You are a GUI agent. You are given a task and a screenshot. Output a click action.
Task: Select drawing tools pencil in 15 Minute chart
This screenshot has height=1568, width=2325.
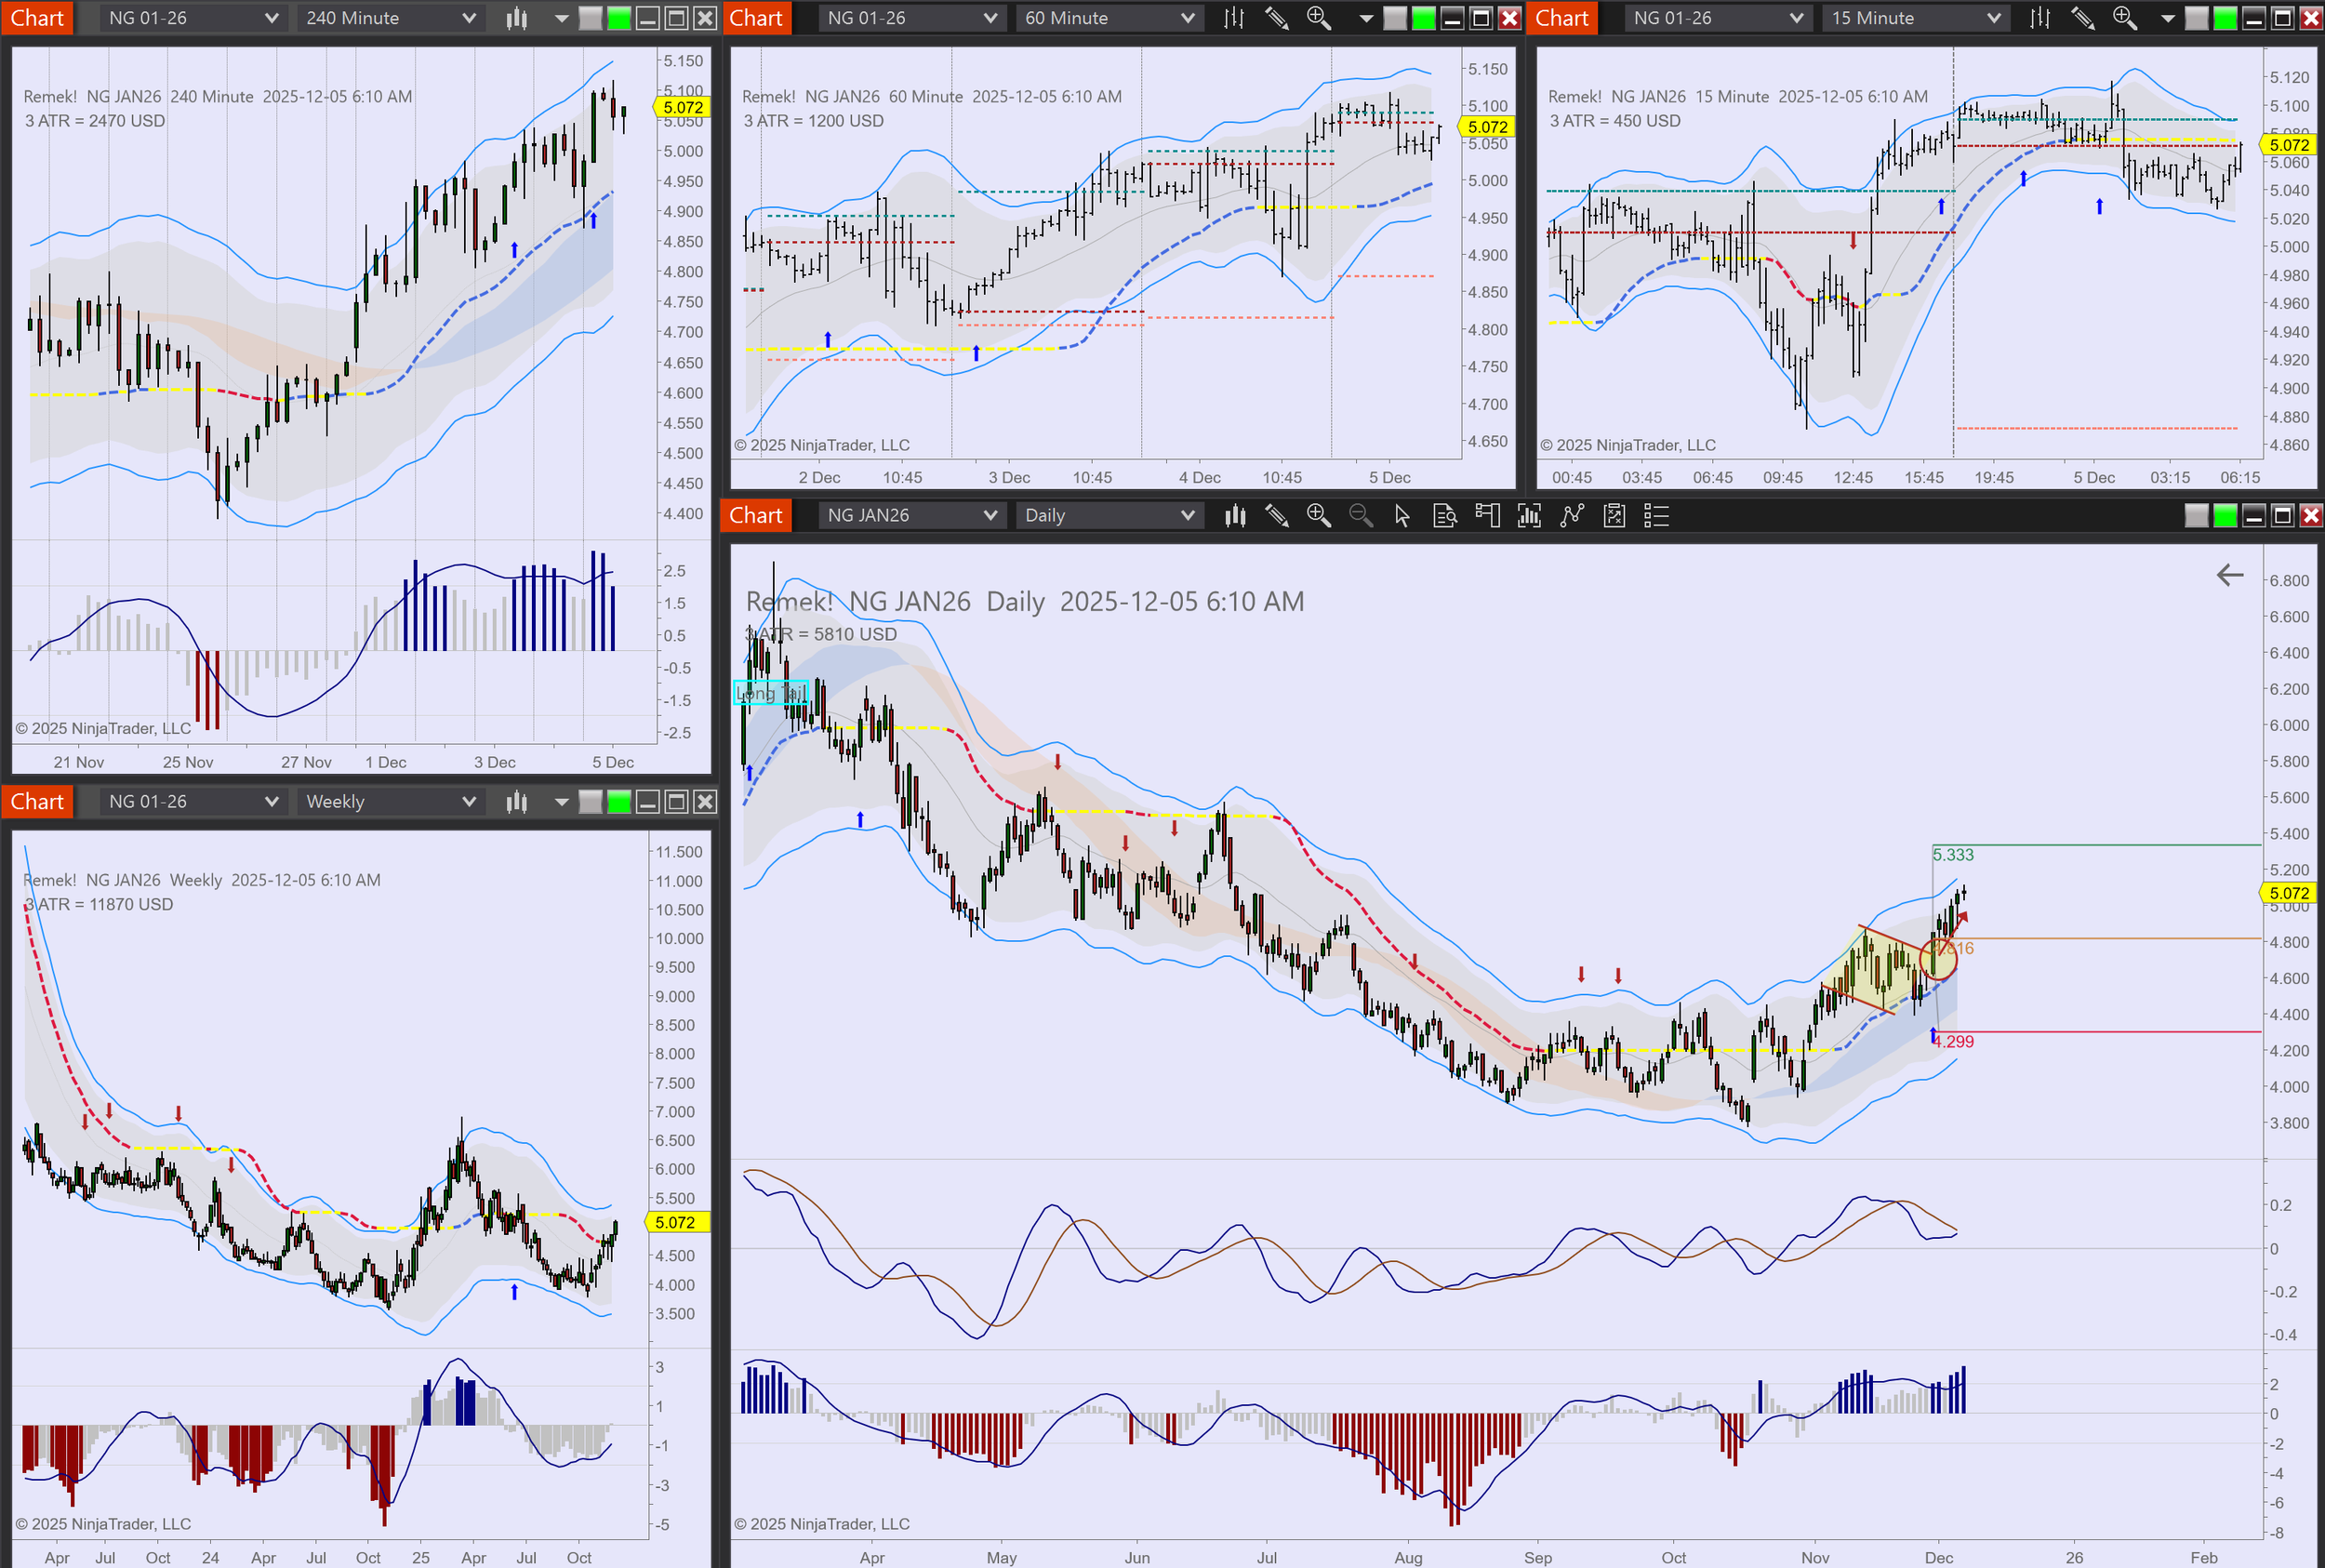pyautogui.click(x=2082, y=18)
